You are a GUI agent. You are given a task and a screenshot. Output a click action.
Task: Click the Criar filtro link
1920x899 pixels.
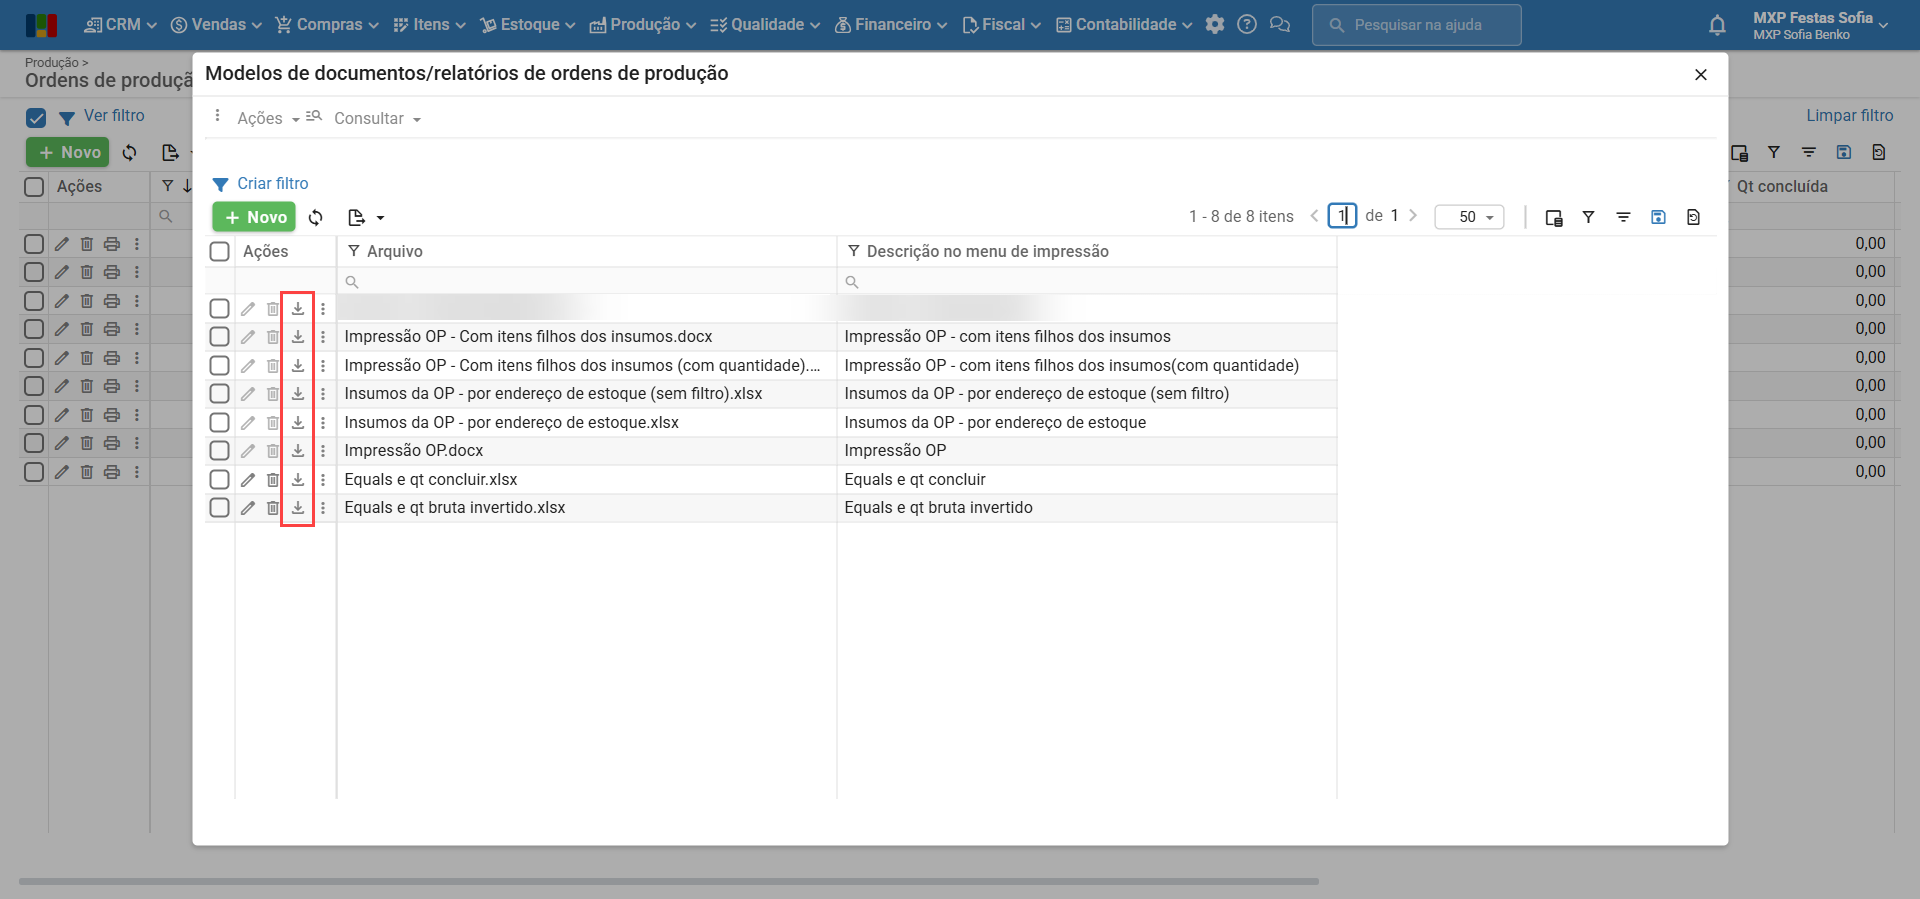click(x=273, y=184)
